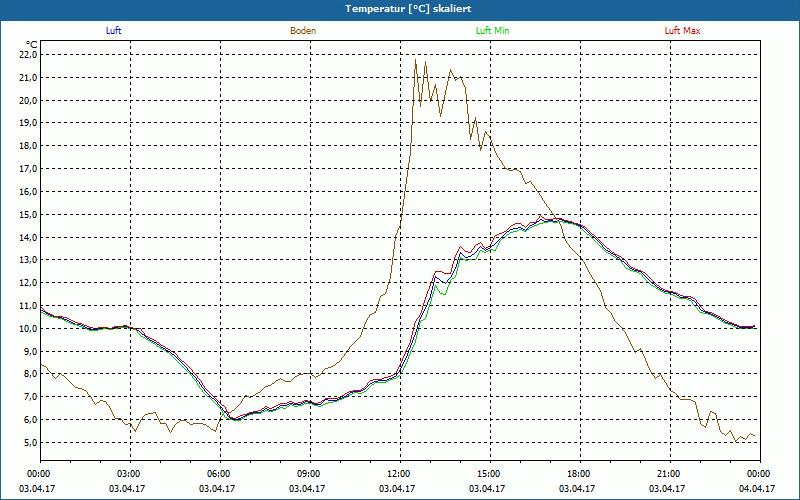Screen dimensions: 800x500
Task: Click the 5,0 y-axis label
Action: click(x=30, y=443)
